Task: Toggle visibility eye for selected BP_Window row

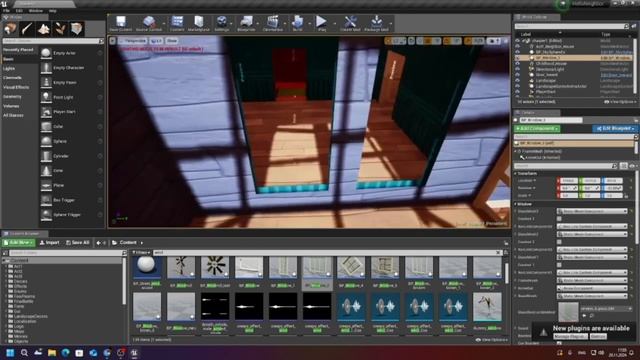Action: [518, 58]
